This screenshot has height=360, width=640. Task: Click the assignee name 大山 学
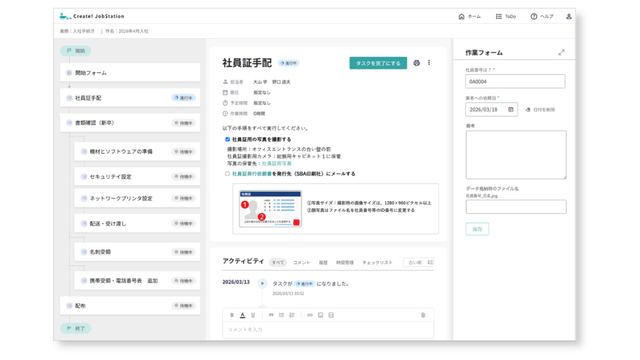pyautogui.click(x=260, y=82)
